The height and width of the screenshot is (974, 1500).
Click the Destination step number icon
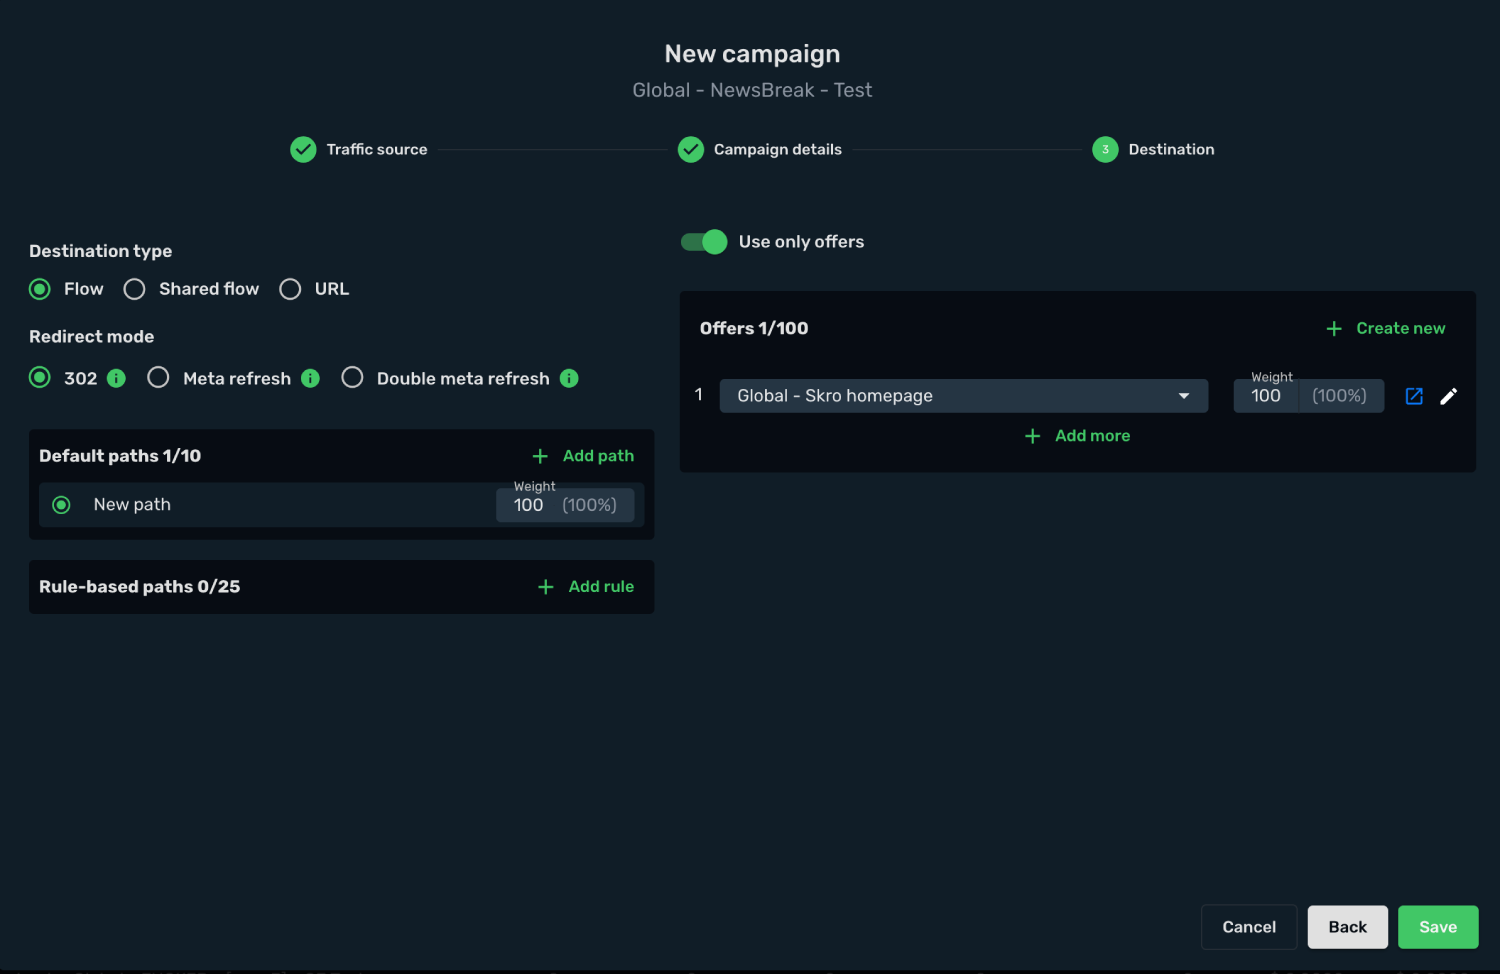(1105, 149)
